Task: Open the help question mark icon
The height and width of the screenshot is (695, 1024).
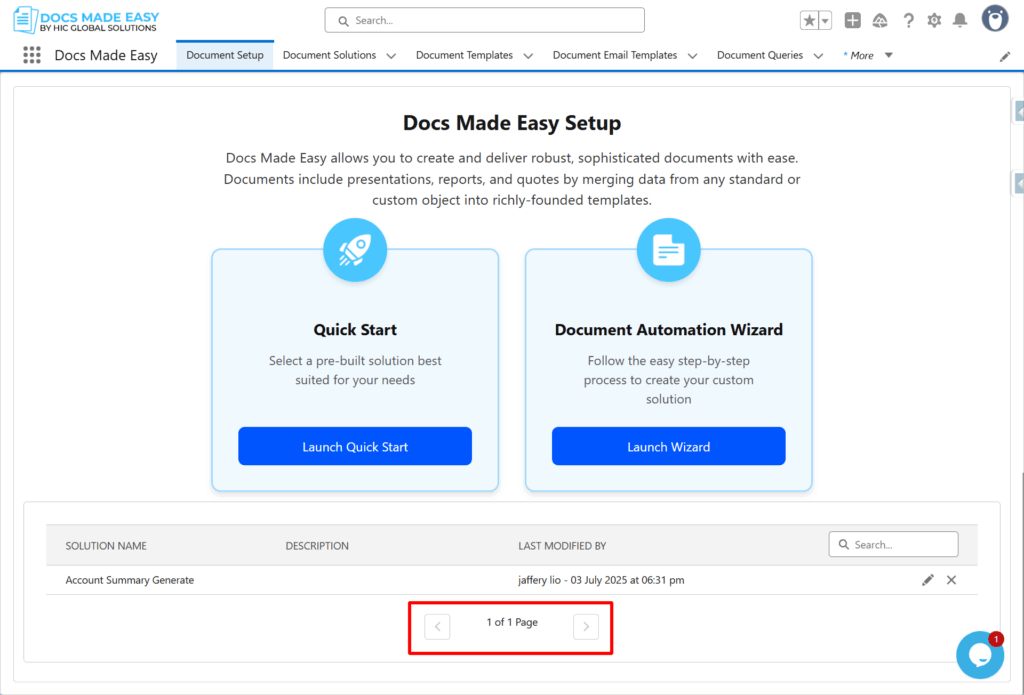Action: [908, 20]
